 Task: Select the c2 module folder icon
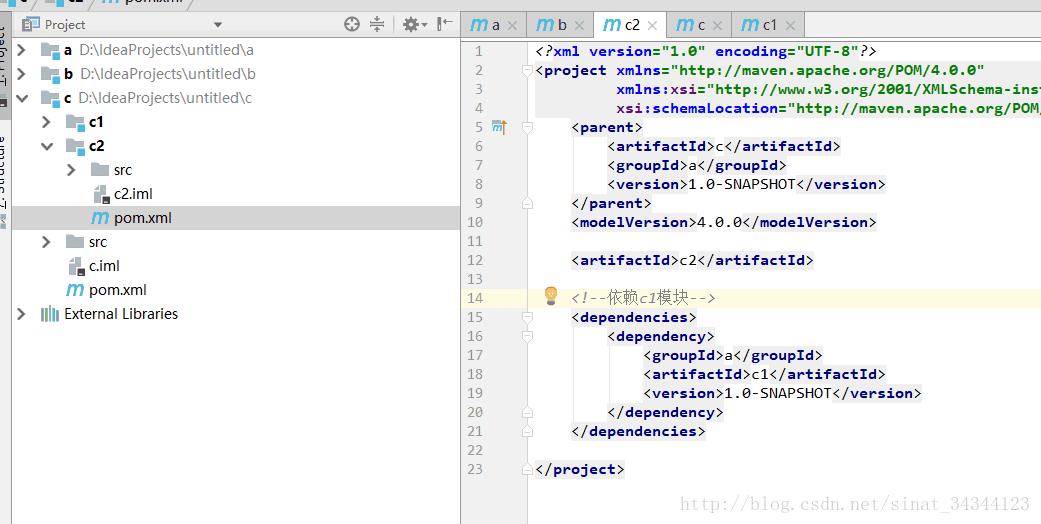tap(75, 146)
